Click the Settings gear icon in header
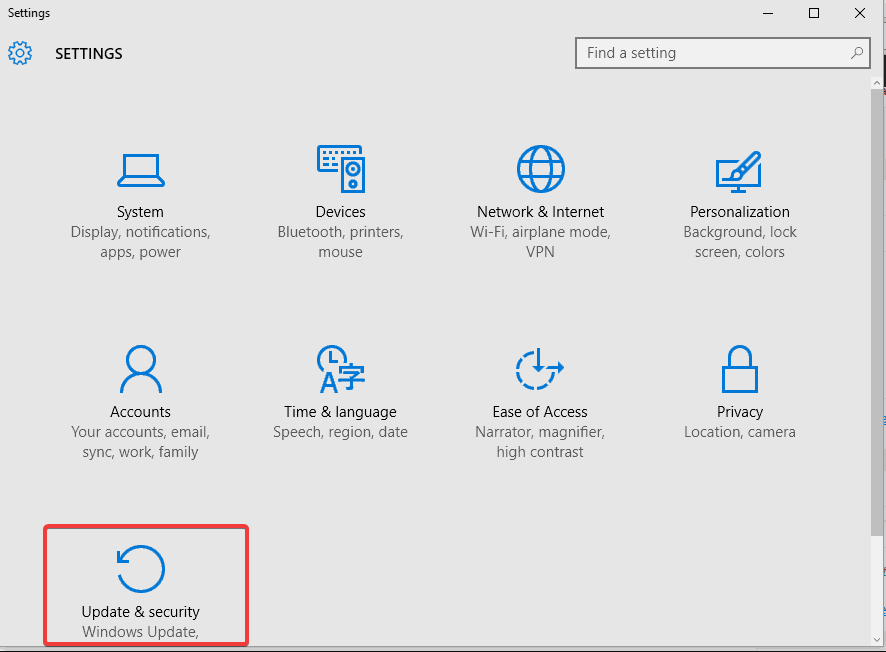The image size is (886, 652). click(x=20, y=53)
